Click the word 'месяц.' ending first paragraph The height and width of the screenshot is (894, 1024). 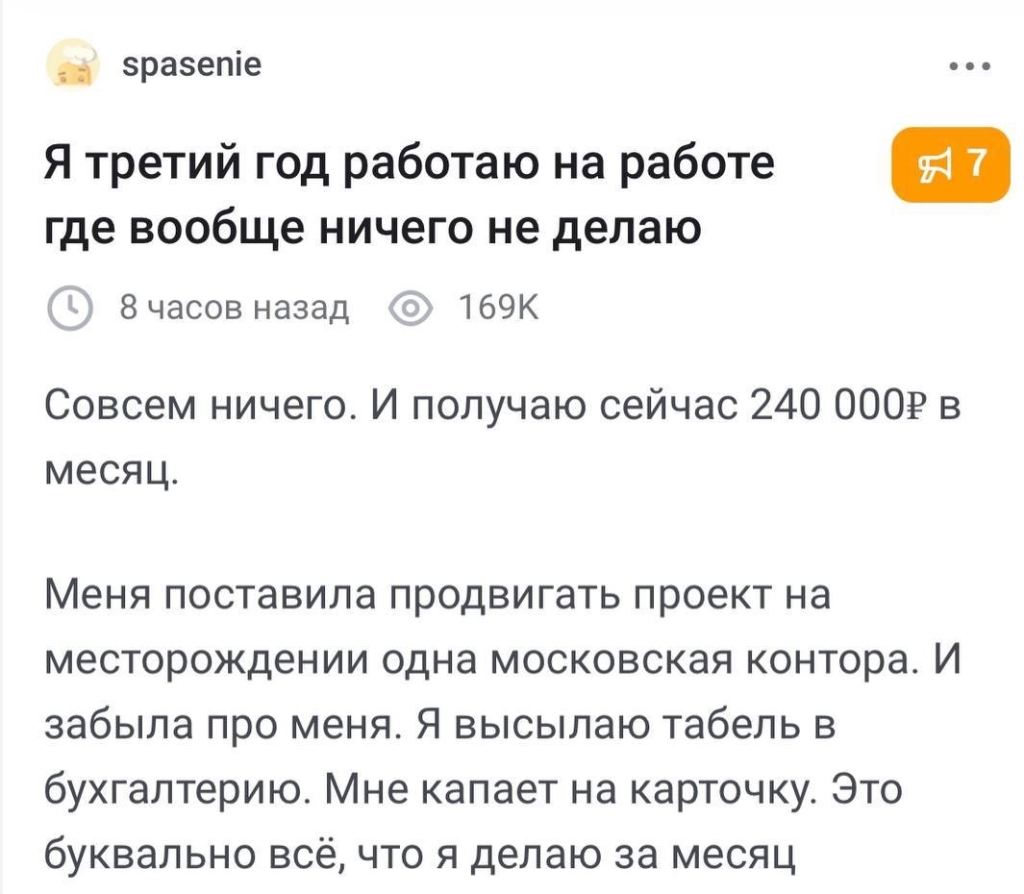point(111,470)
